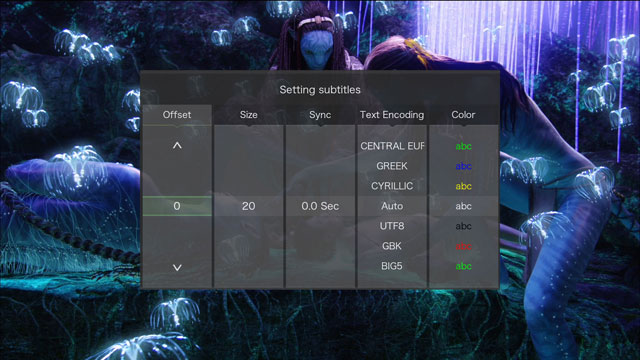Choose BIG5 text encoding
Viewport: 640px width, 360px height.
pos(392,266)
